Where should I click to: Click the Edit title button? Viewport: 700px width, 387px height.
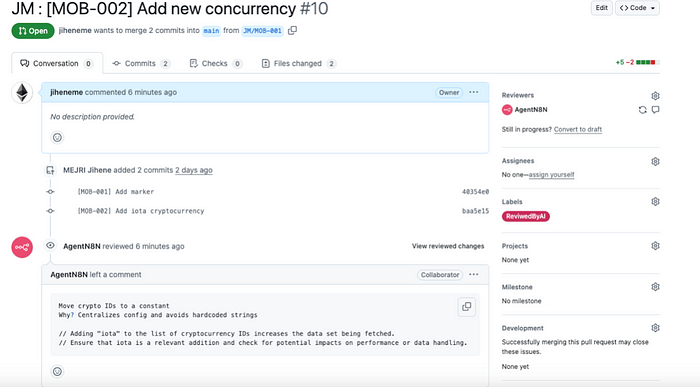(601, 8)
